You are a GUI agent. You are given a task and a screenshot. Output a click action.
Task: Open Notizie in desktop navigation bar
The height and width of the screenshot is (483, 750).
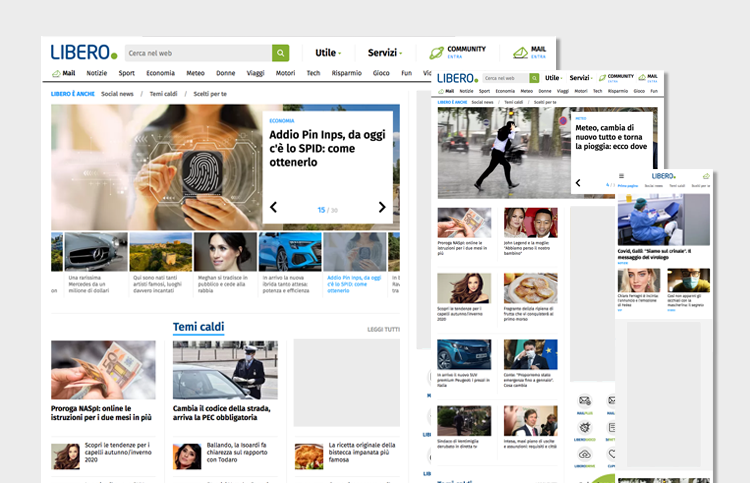coord(97,73)
